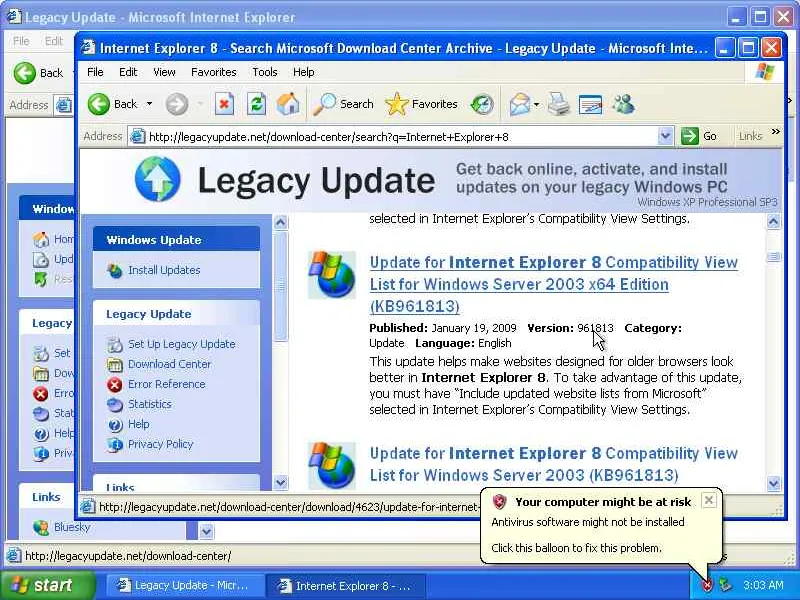Click sidebar scrollbar up arrow
Viewport: 800px width, 600px height.
[281, 222]
